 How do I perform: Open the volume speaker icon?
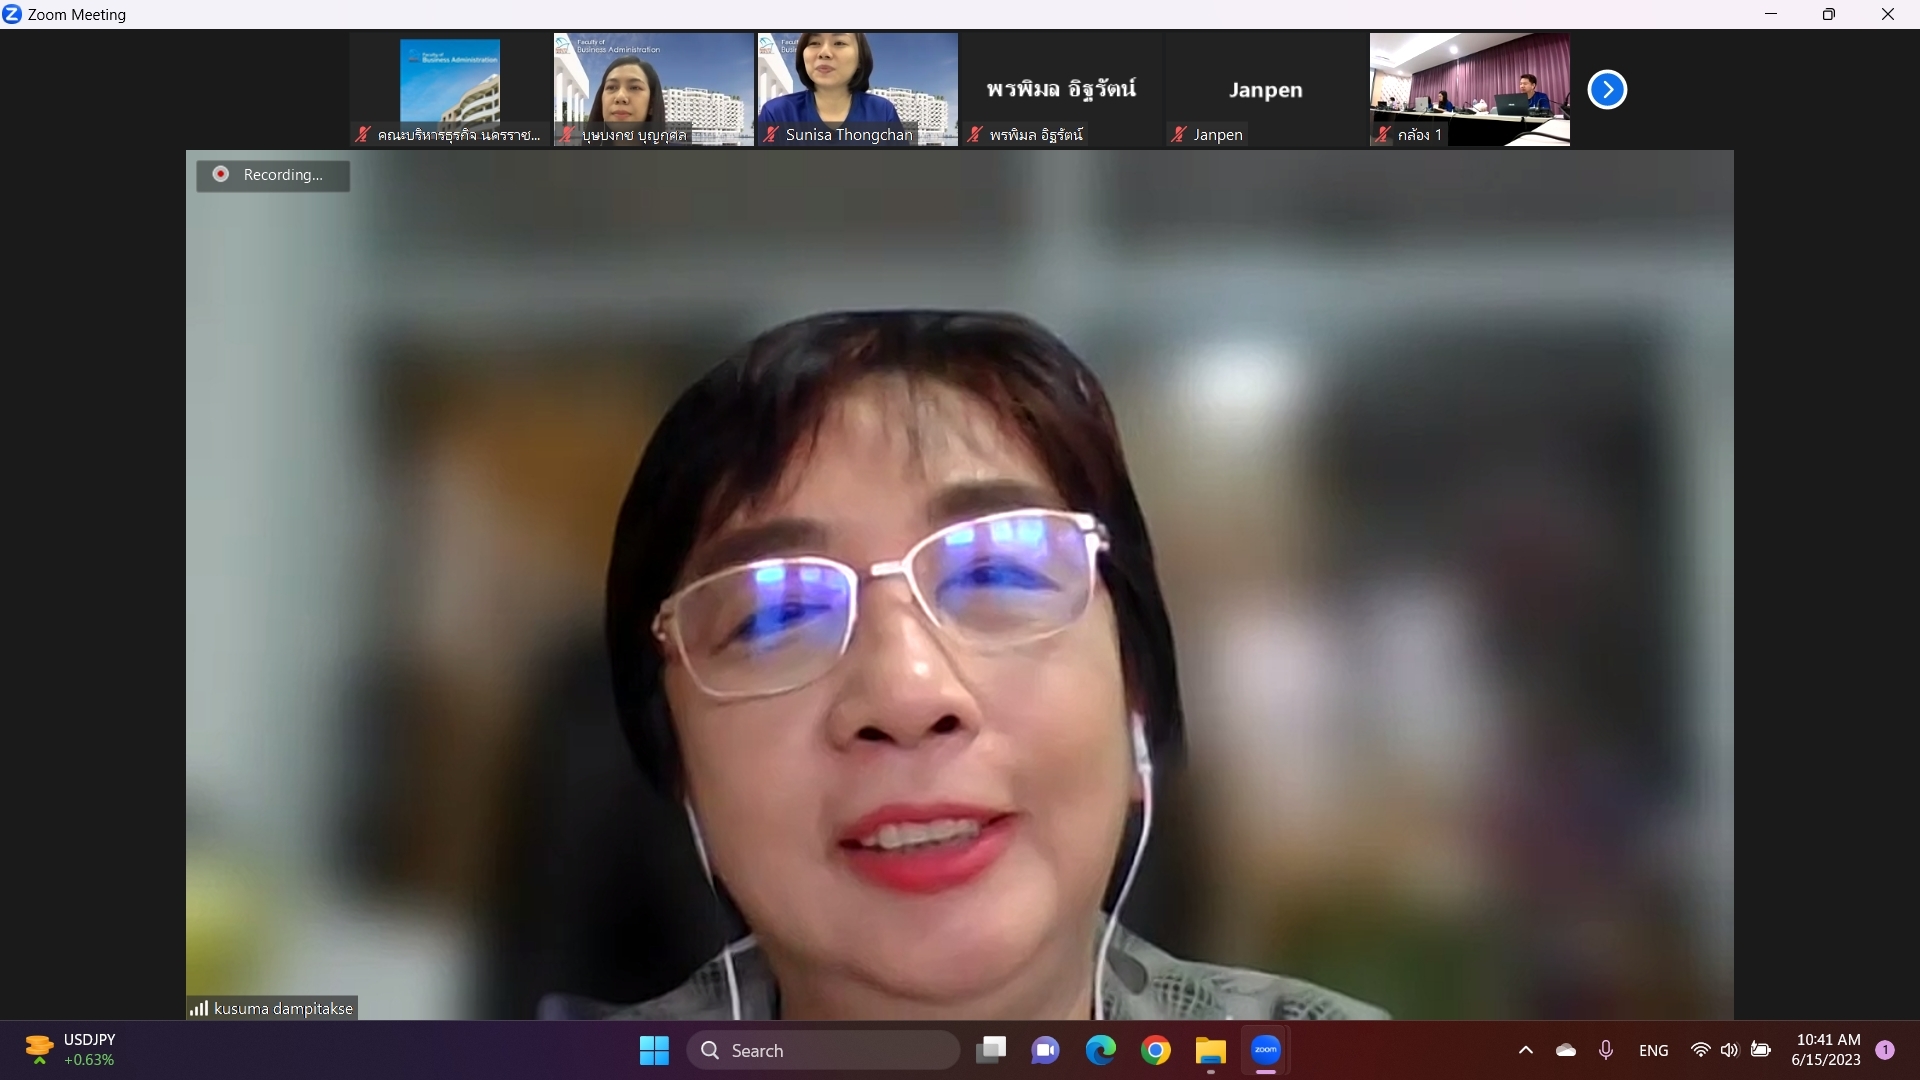point(1730,1050)
